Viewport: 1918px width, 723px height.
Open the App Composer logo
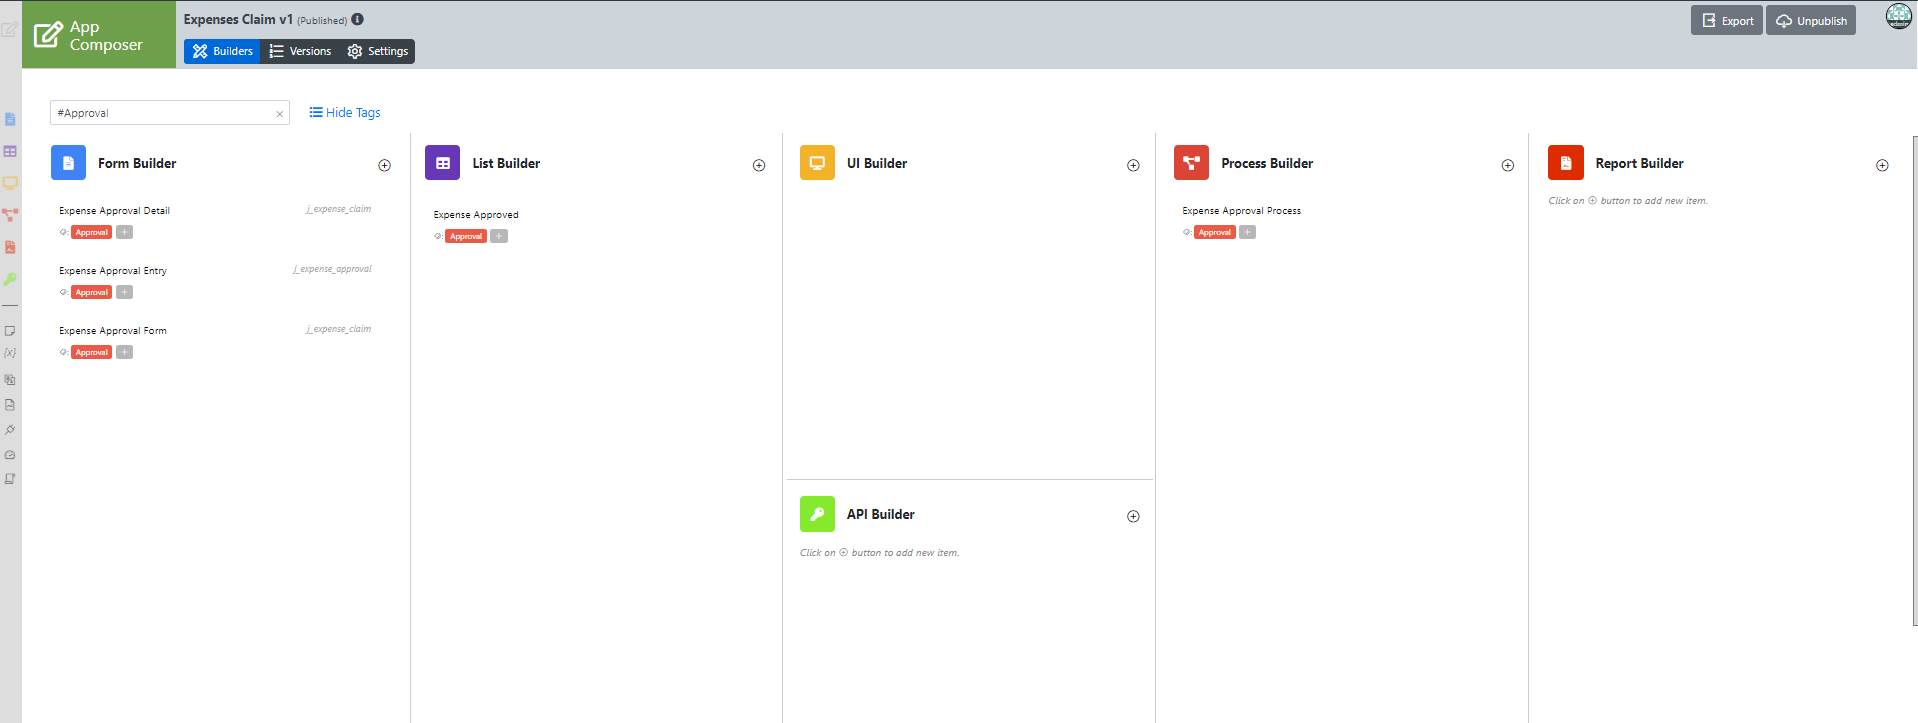click(98, 35)
